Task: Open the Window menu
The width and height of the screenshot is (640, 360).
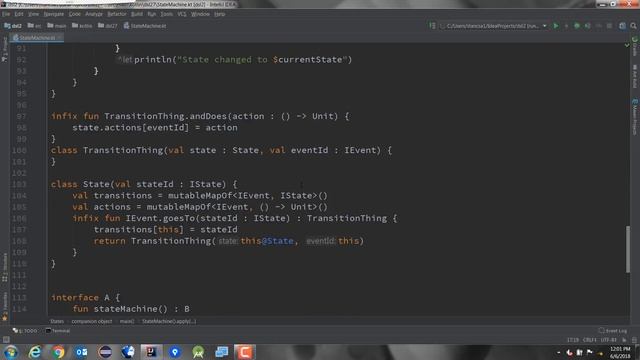Action: [x=200, y=14]
